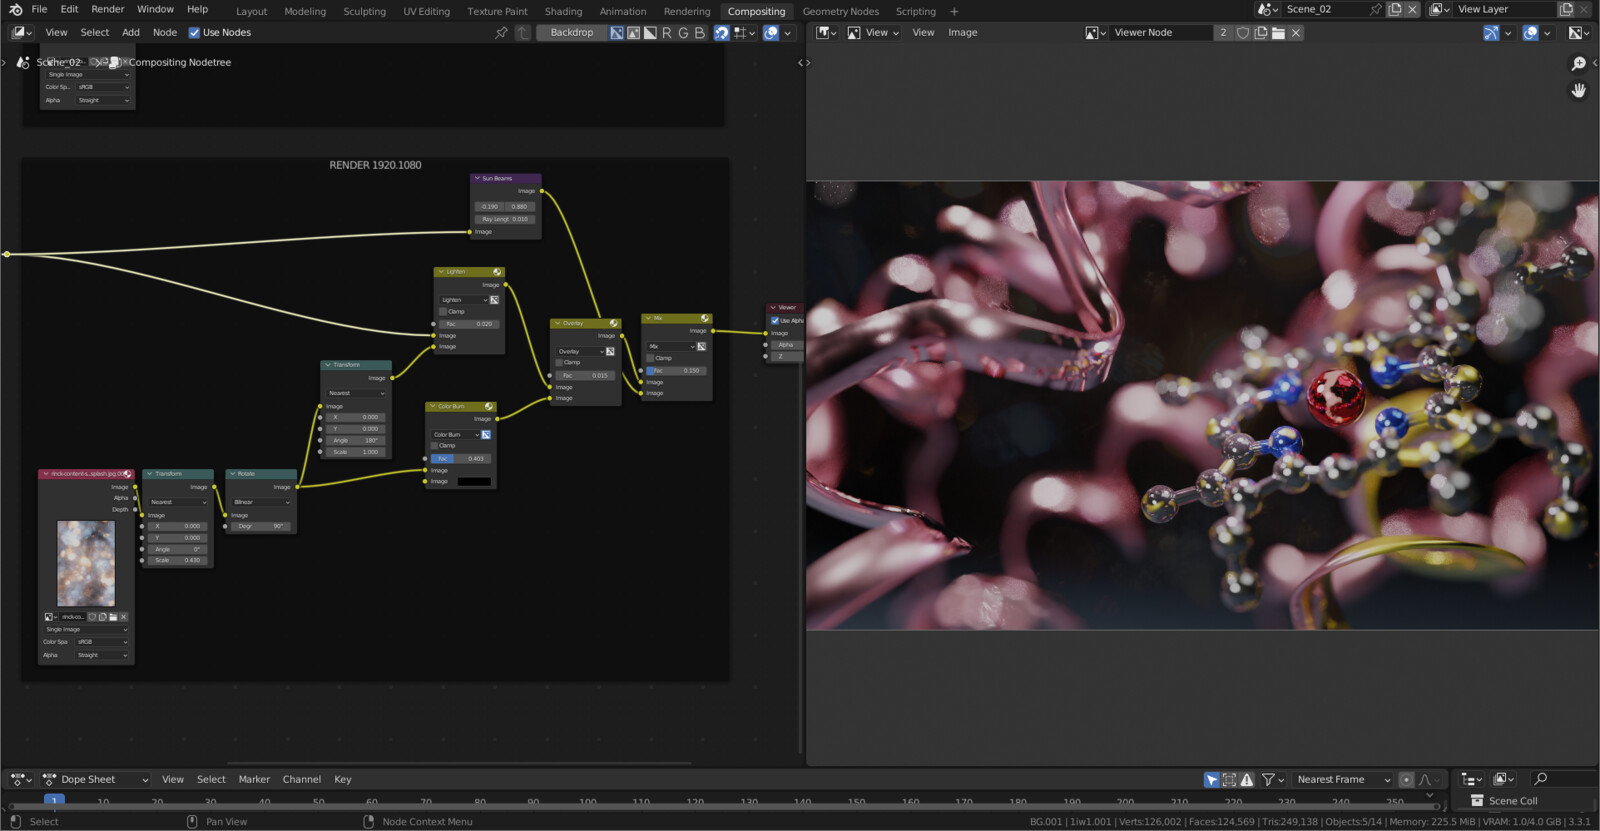This screenshot has height=831, width=1600.
Task: Click the pan hand gizmo in image viewer
Action: click(1579, 91)
